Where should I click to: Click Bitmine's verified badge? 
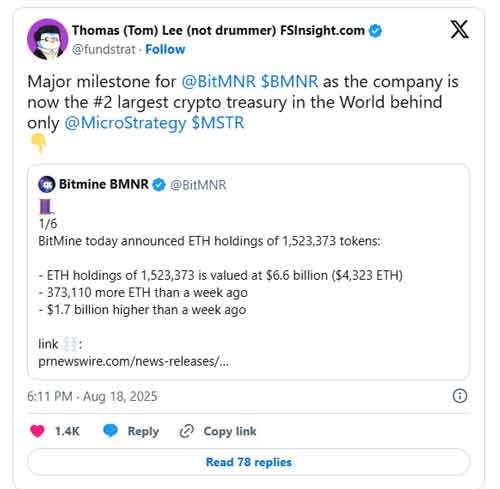pyautogui.click(x=159, y=185)
